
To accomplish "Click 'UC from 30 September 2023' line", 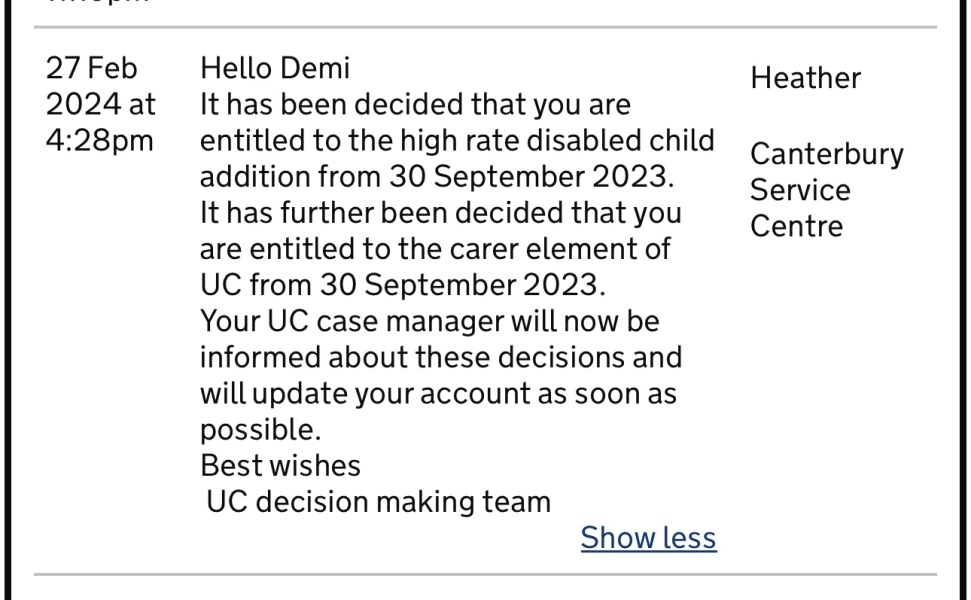I will pos(402,285).
